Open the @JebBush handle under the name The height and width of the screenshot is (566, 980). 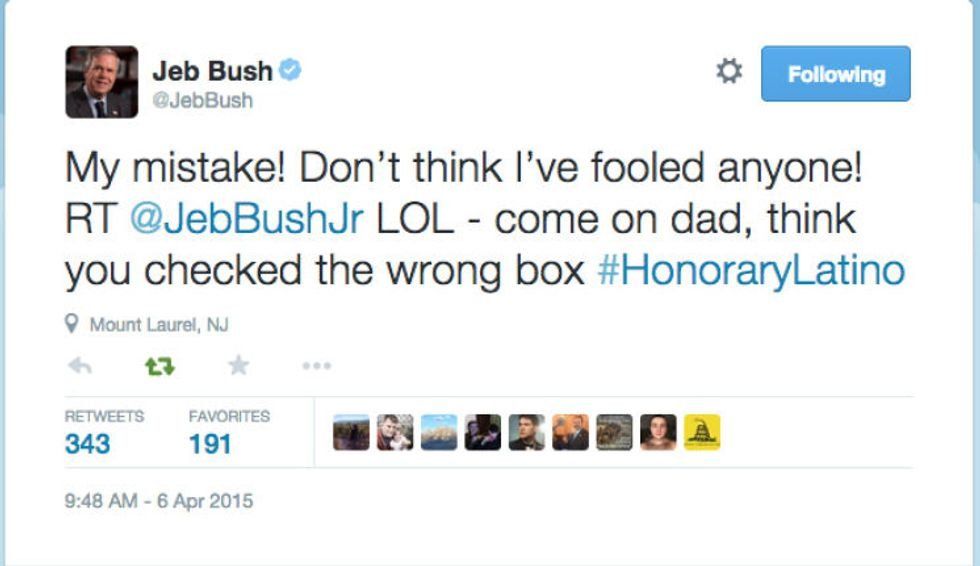click(202, 100)
